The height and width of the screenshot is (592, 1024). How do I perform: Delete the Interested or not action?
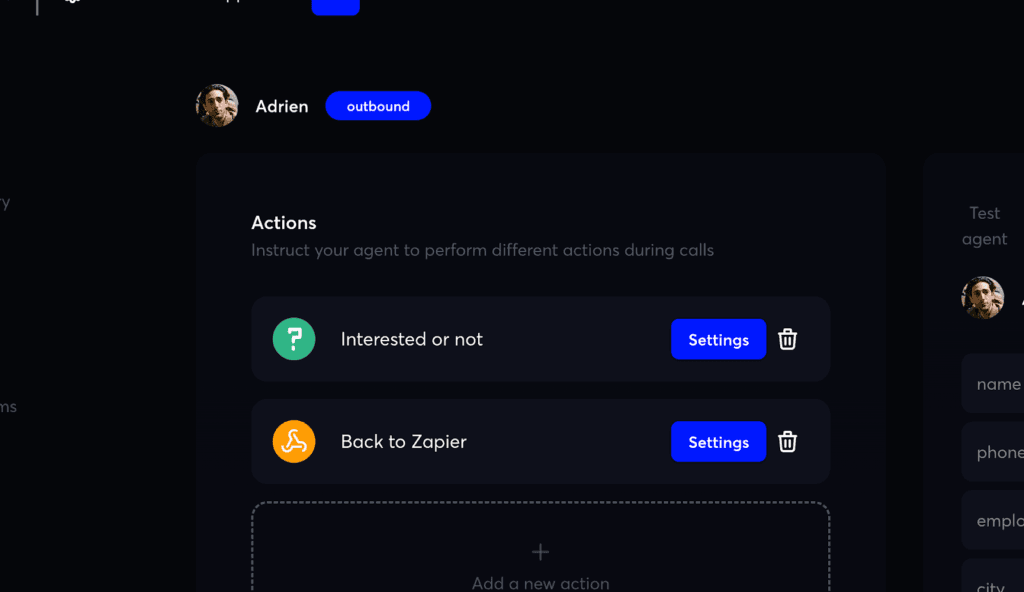(x=787, y=339)
